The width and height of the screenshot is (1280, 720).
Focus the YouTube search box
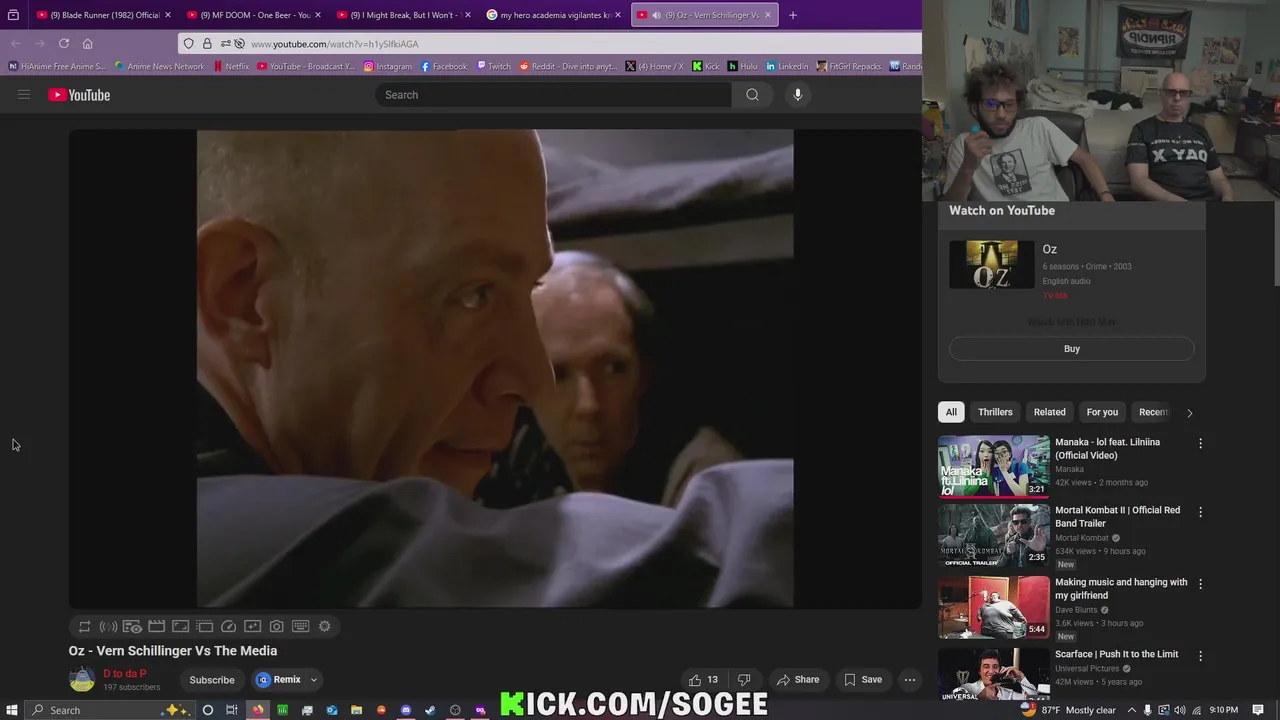pos(553,95)
